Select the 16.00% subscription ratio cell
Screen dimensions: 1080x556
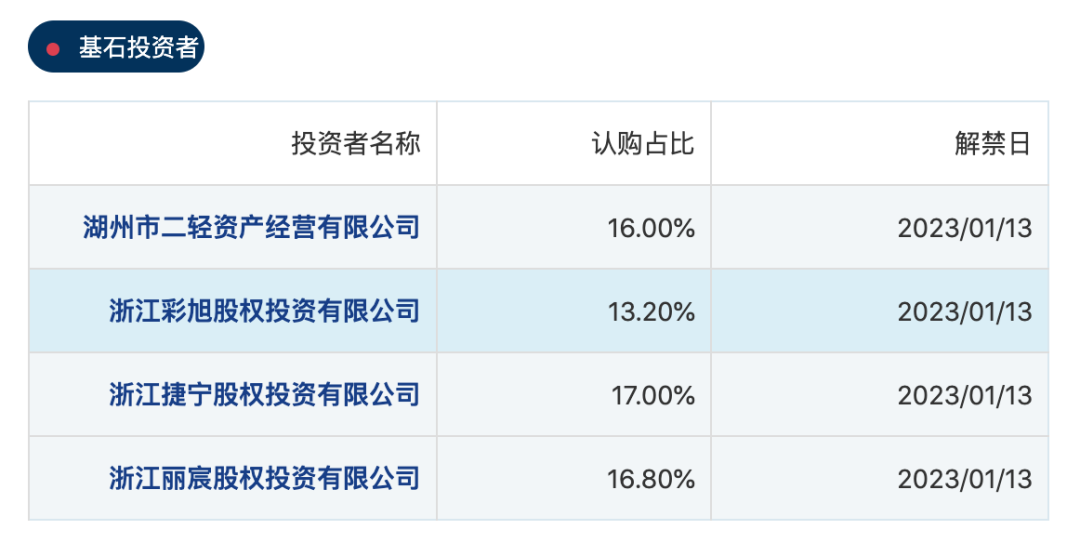(x=651, y=228)
